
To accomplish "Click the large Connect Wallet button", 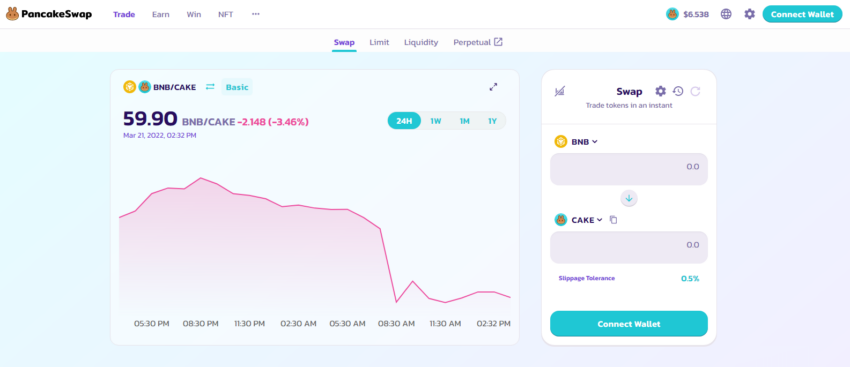I will coord(629,324).
